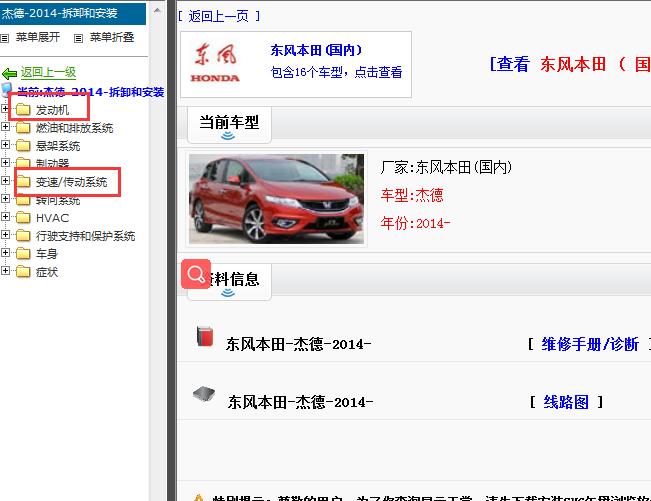Image resolution: width=651 pixels, height=501 pixels.
Task: Click the gray wiring diagram icon
Action: 204,394
